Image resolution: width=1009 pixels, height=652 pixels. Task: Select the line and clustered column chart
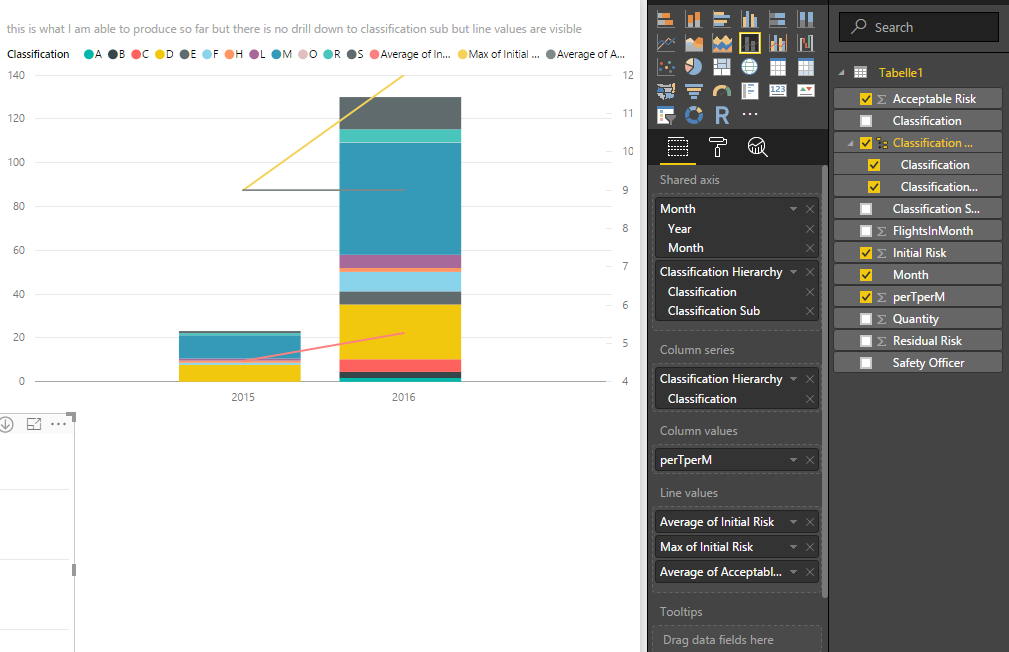[x=777, y=43]
